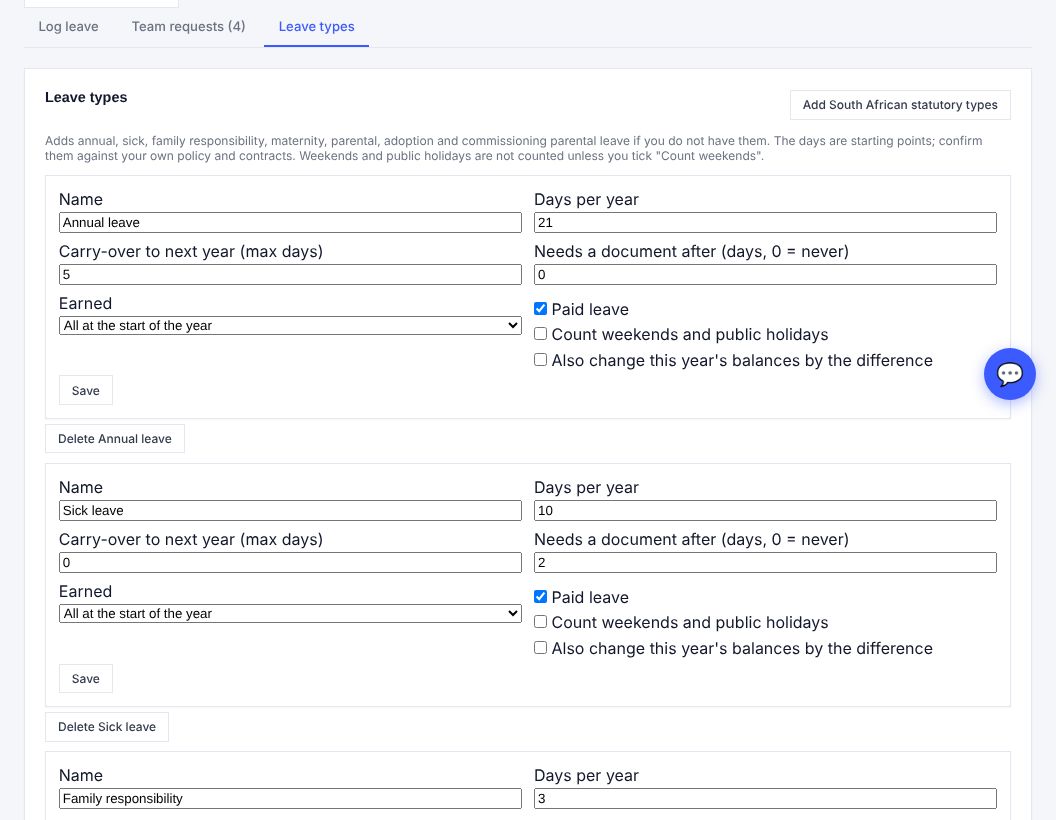Toggle Paid leave for Sick leave
1056x820 pixels.
540,596
